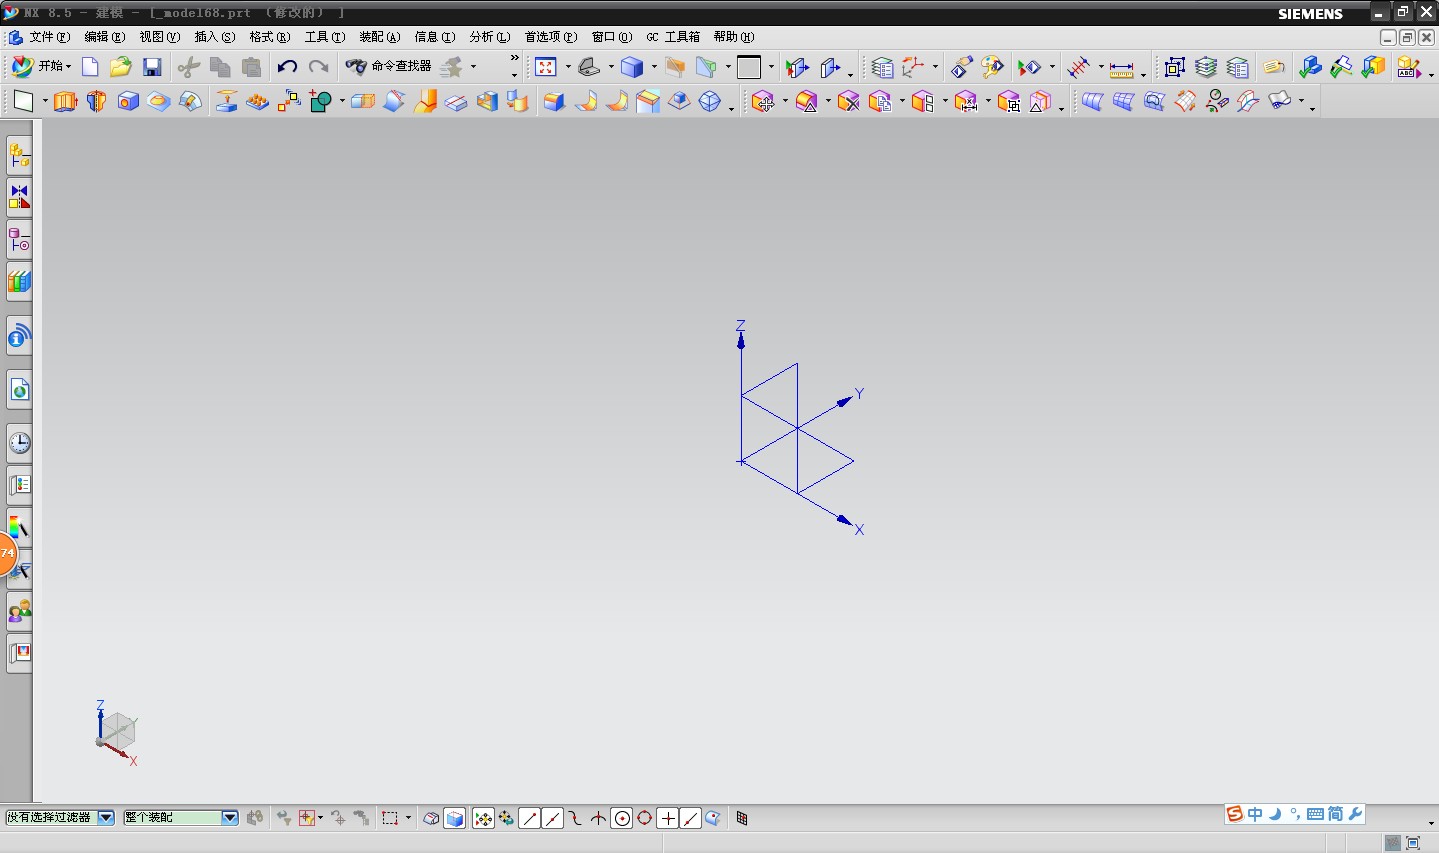Expand the standard toolbar overflow chevron
1439x853 pixels.
(x=515, y=58)
